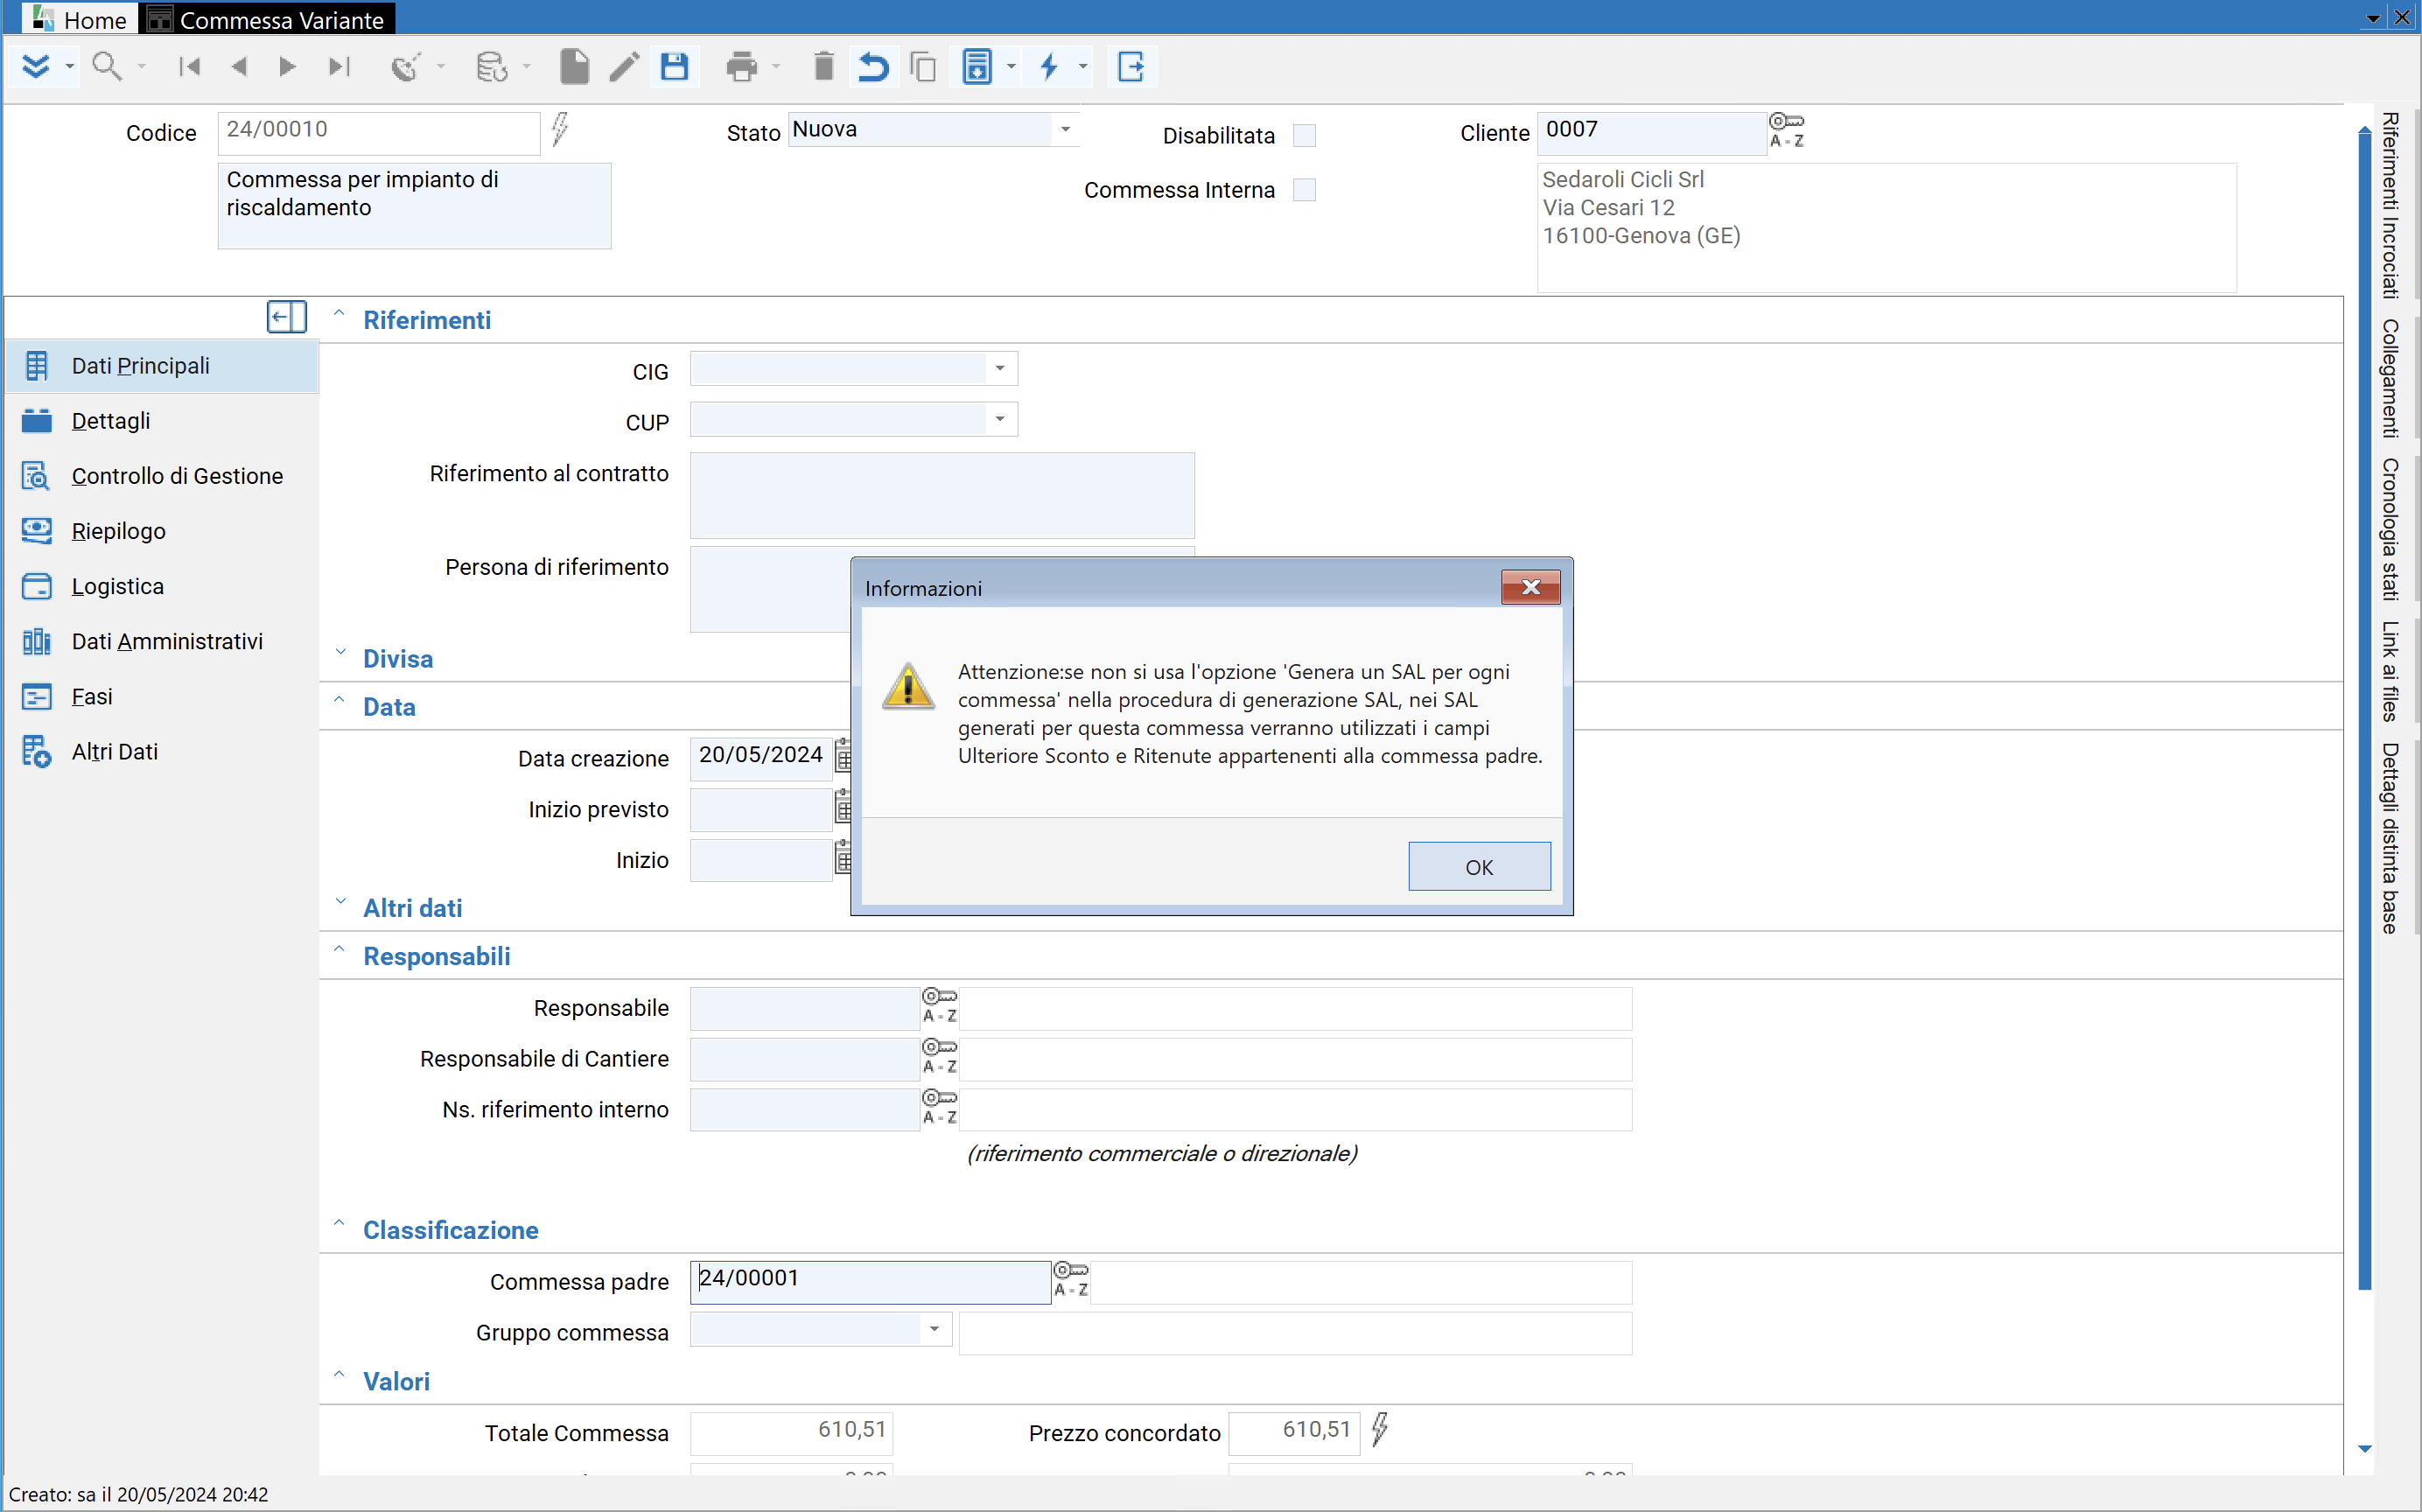Click the calculator document toolbar icon
This screenshot has width=2422, height=1512.
click(977, 67)
